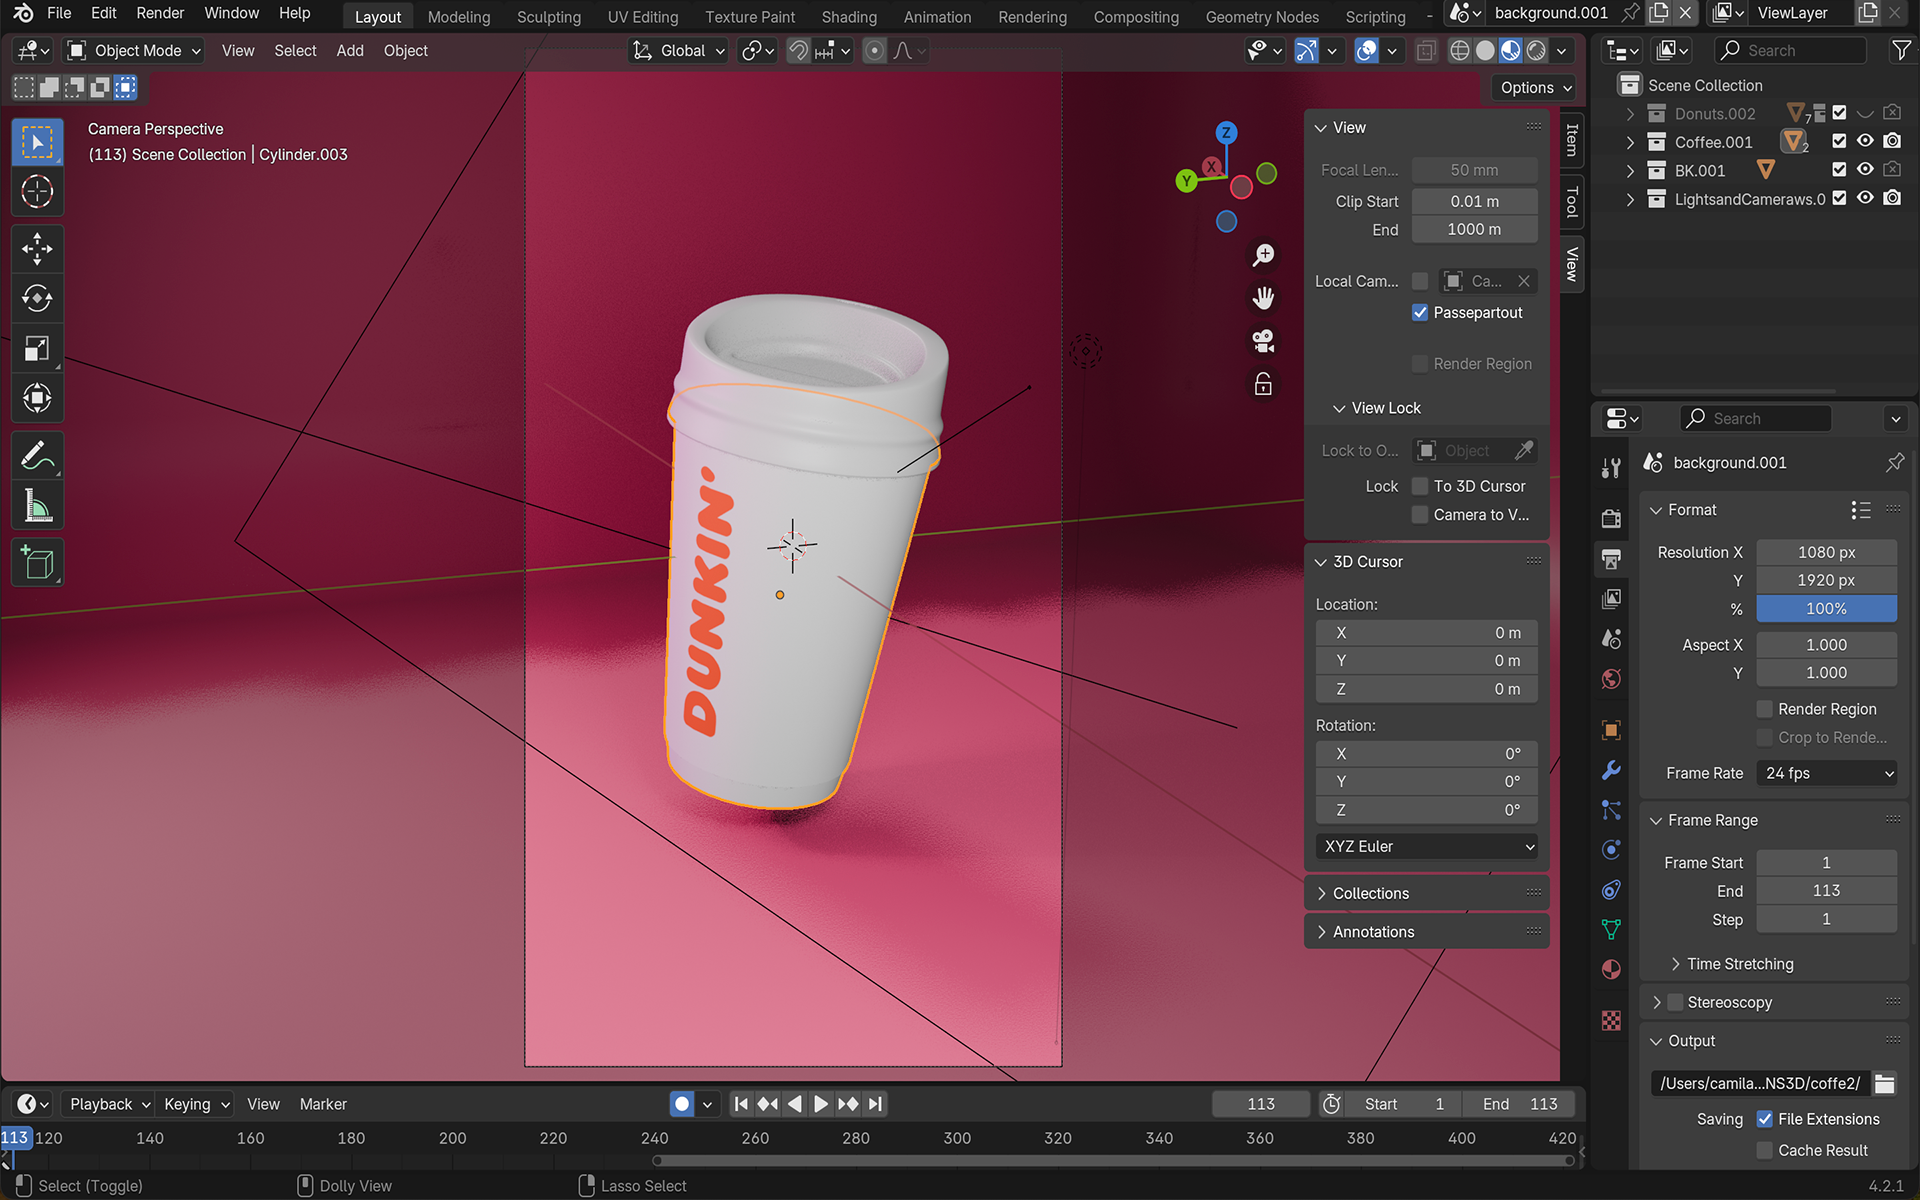1920x1200 pixels.
Task: Open the Render properties tab icon
Action: click(1611, 518)
